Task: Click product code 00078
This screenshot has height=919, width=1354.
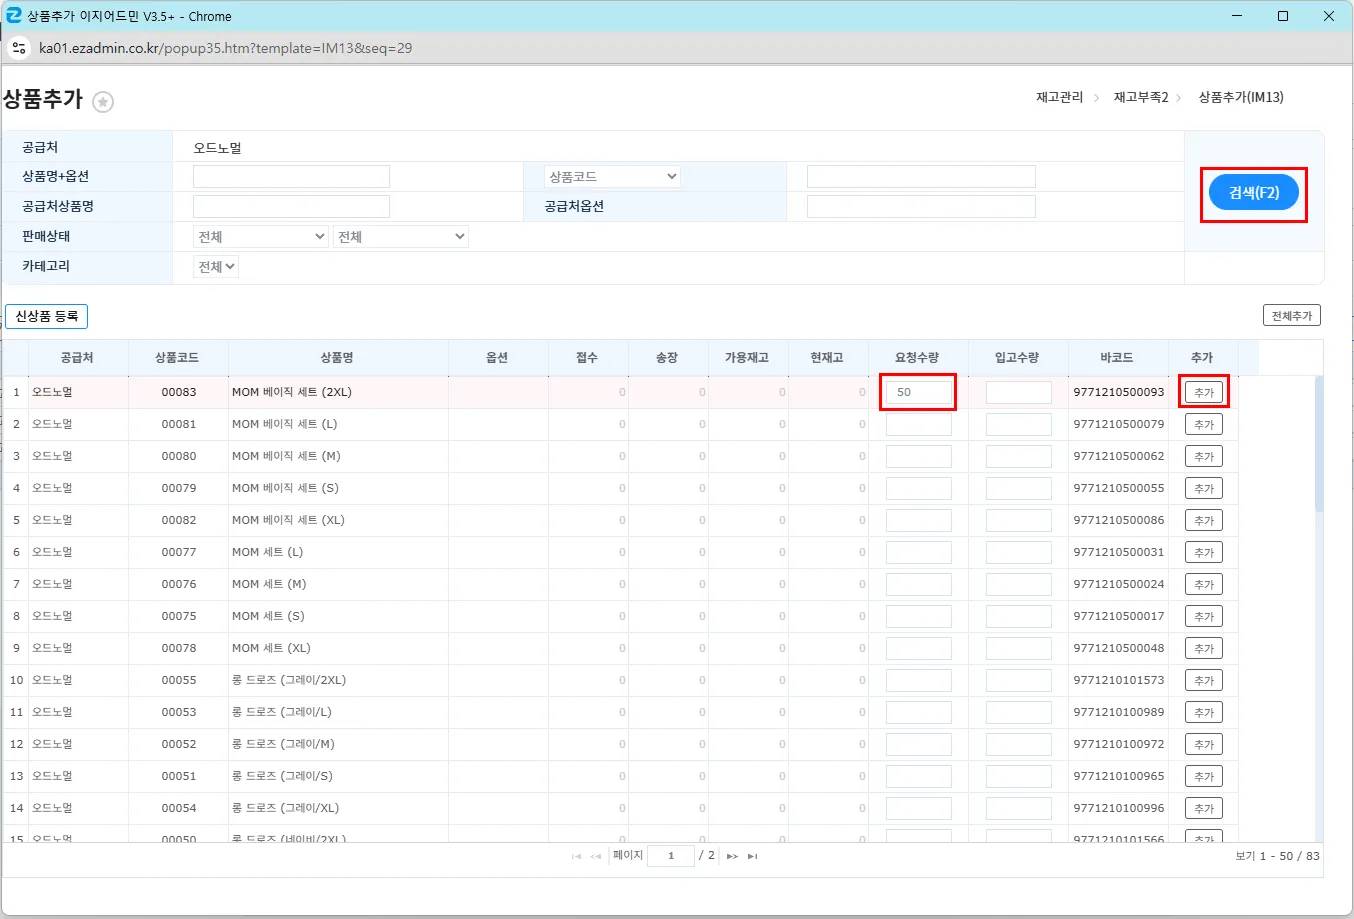Action: [x=179, y=648]
